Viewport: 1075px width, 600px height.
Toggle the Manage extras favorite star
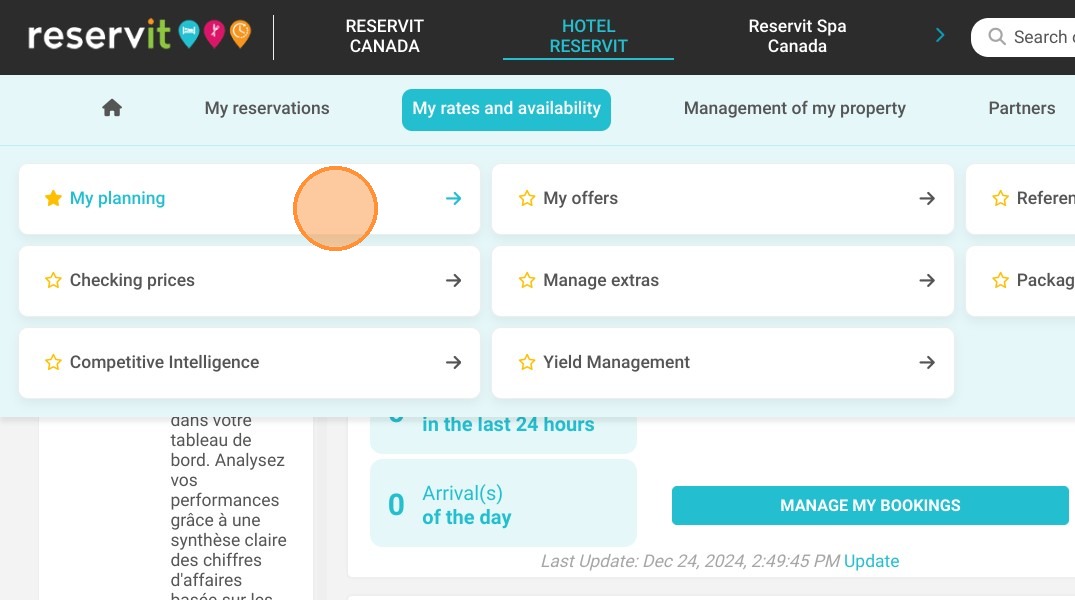coord(527,280)
